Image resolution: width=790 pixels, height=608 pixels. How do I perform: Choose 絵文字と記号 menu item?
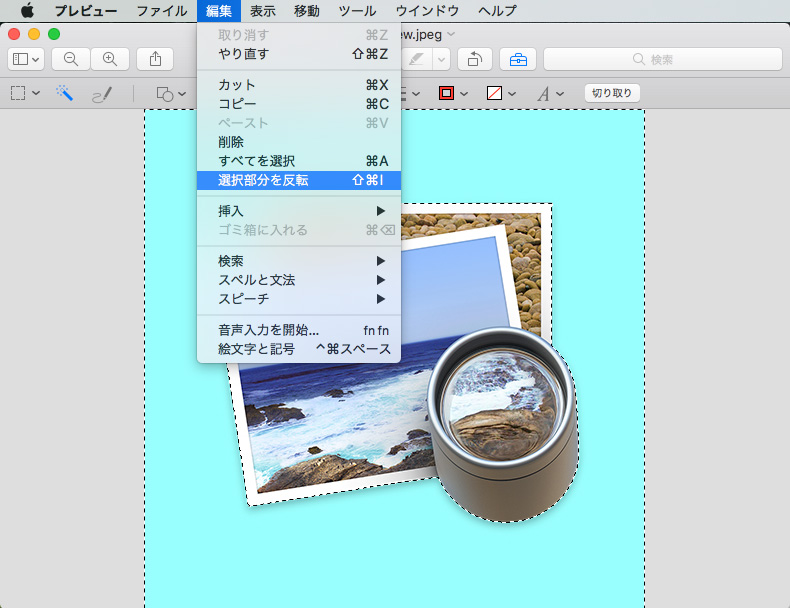pyautogui.click(x=299, y=349)
